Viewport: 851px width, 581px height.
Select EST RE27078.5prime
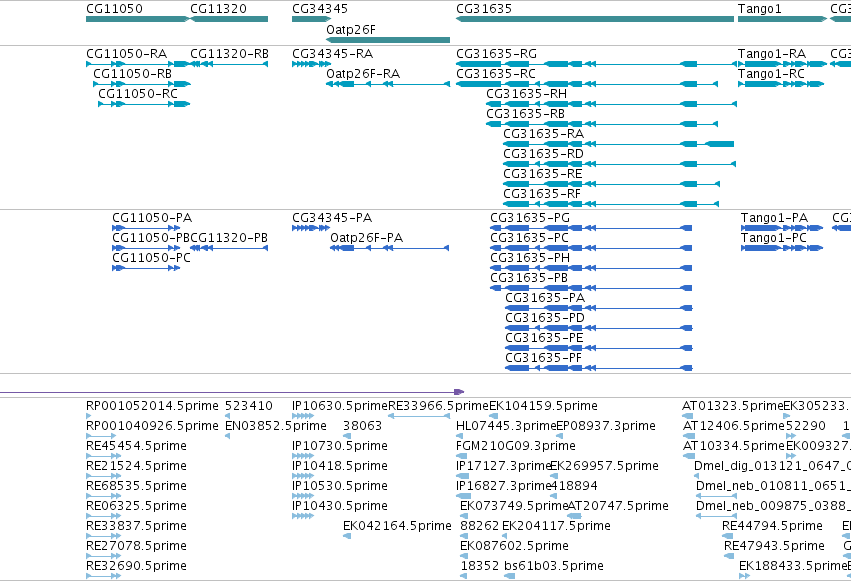[136, 546]
